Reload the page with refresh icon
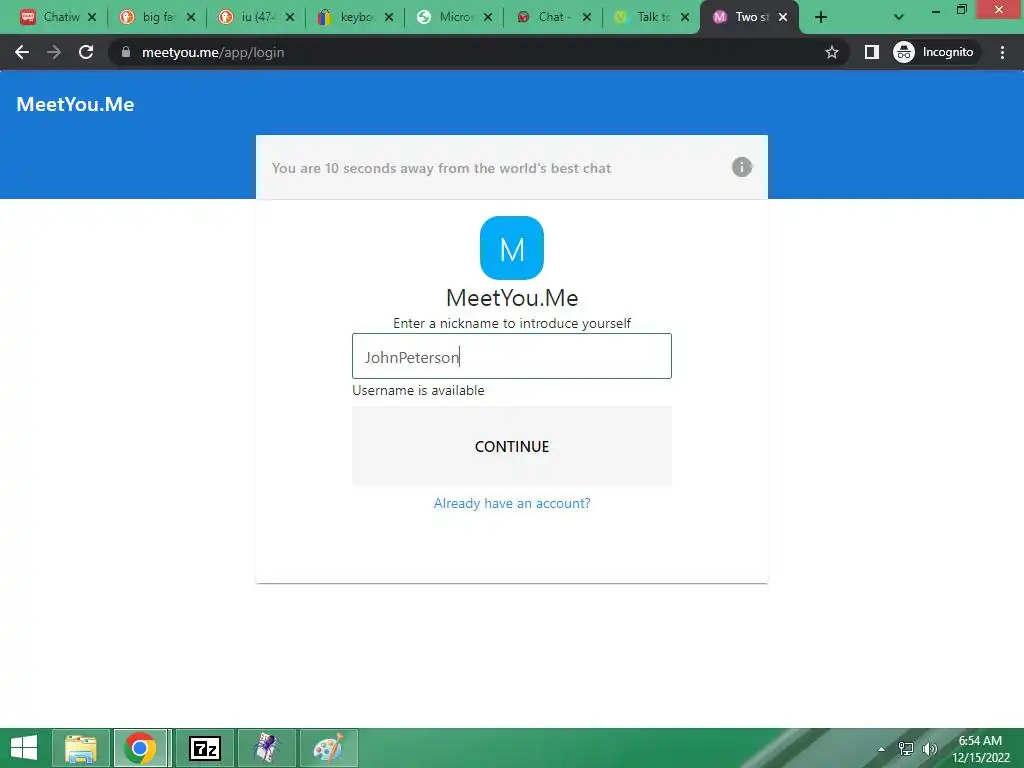1024x768 pixels. coord(86,52)
